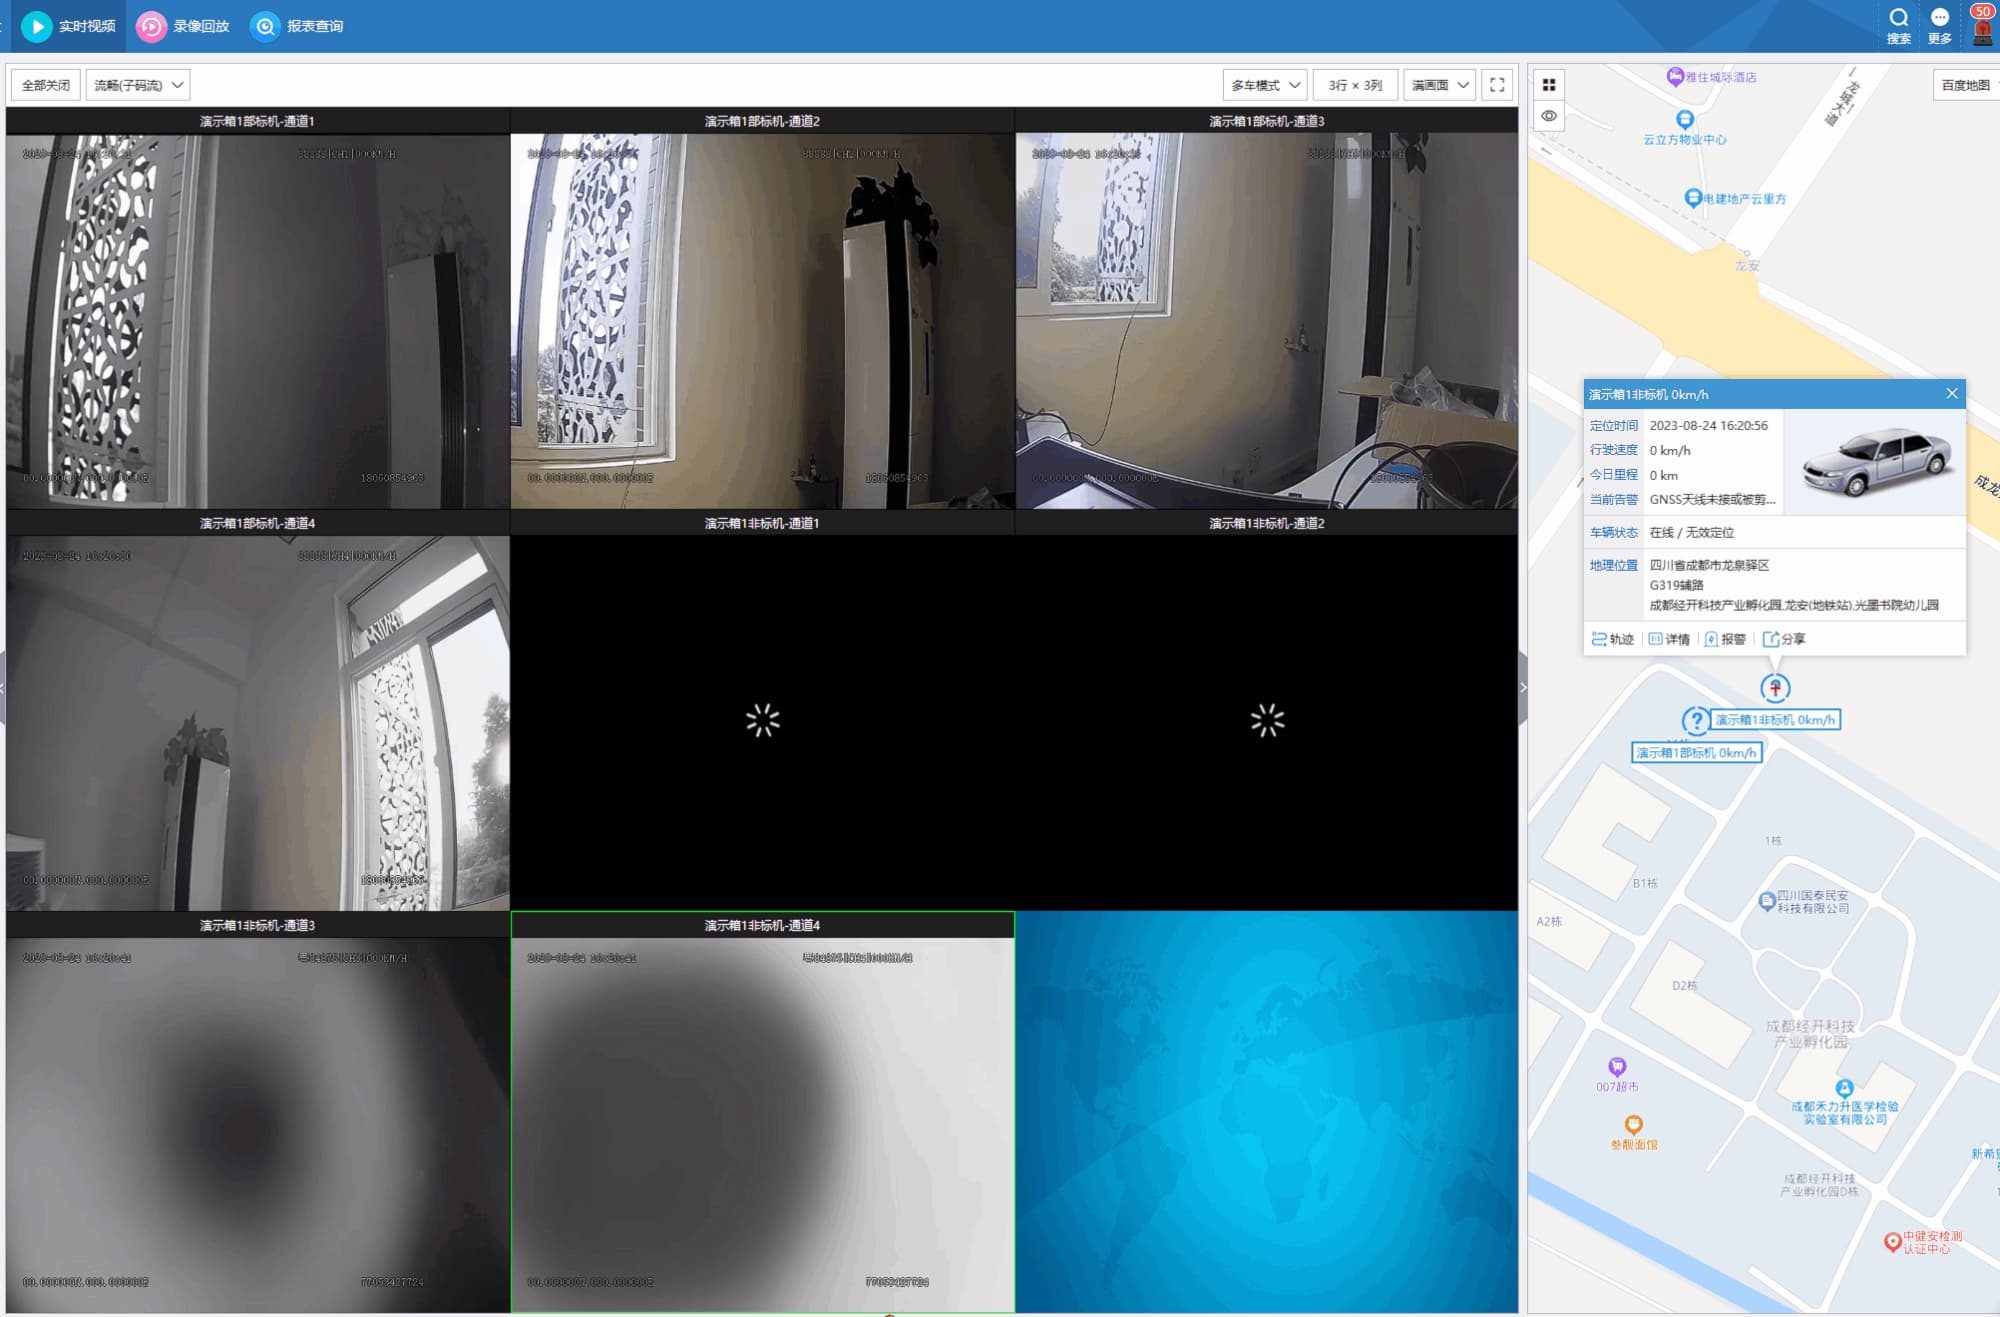Open the red alarm siren notifications
2000x1317 pixels.
[1982, 30]
